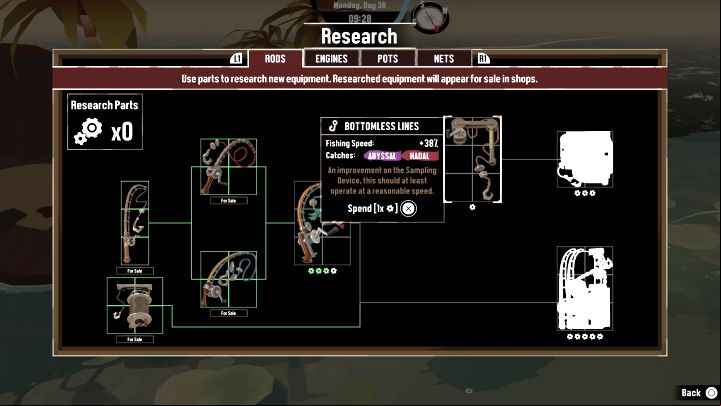Select the NETS tab
This screenshot has height=406, width=721.
point(444,58)
